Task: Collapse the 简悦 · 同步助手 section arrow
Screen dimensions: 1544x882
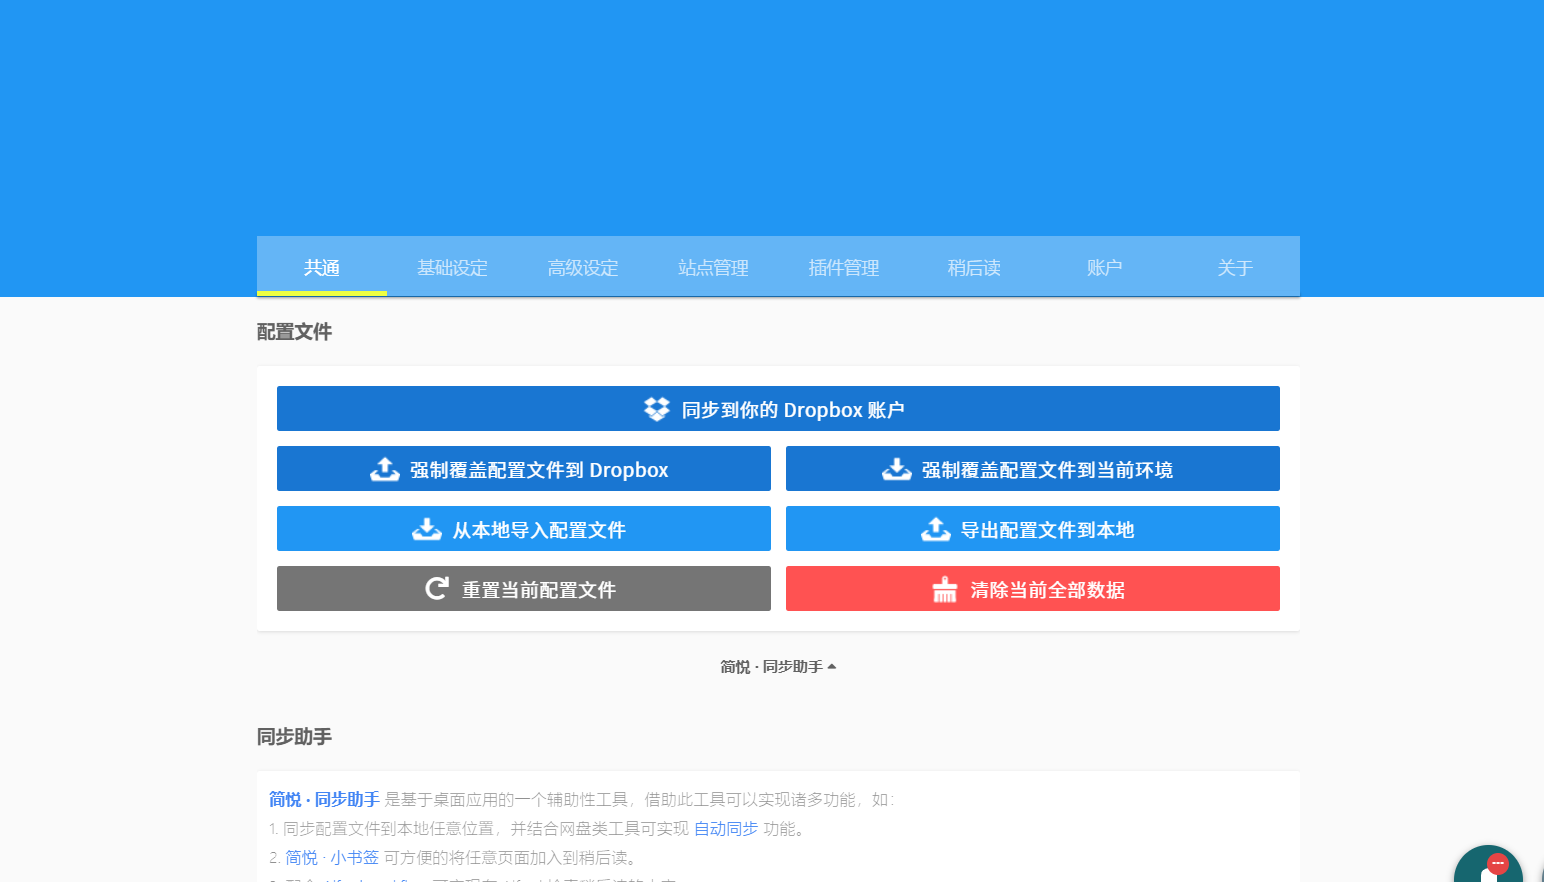Action: tap(833, 665)
